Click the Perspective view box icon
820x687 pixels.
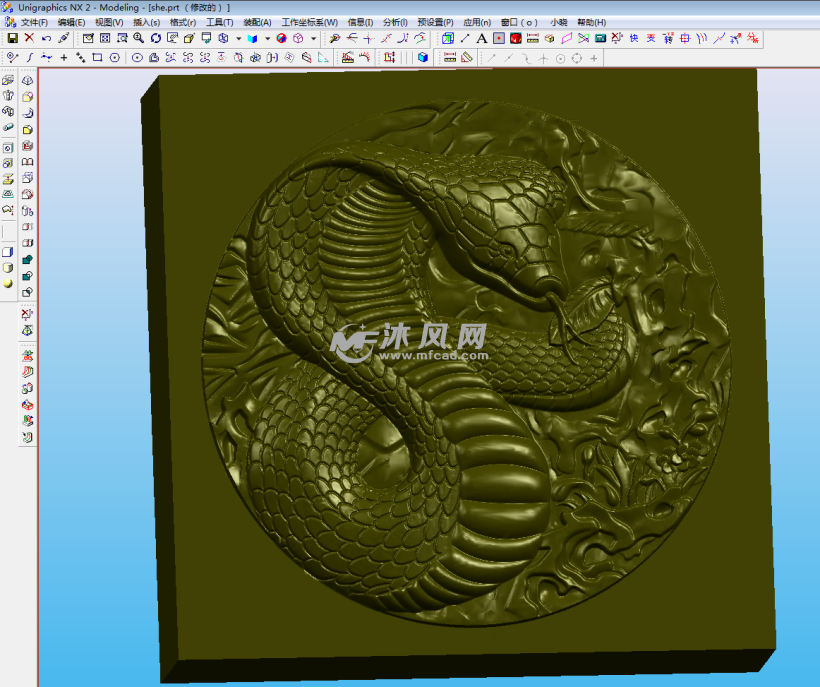click(189, 38)
